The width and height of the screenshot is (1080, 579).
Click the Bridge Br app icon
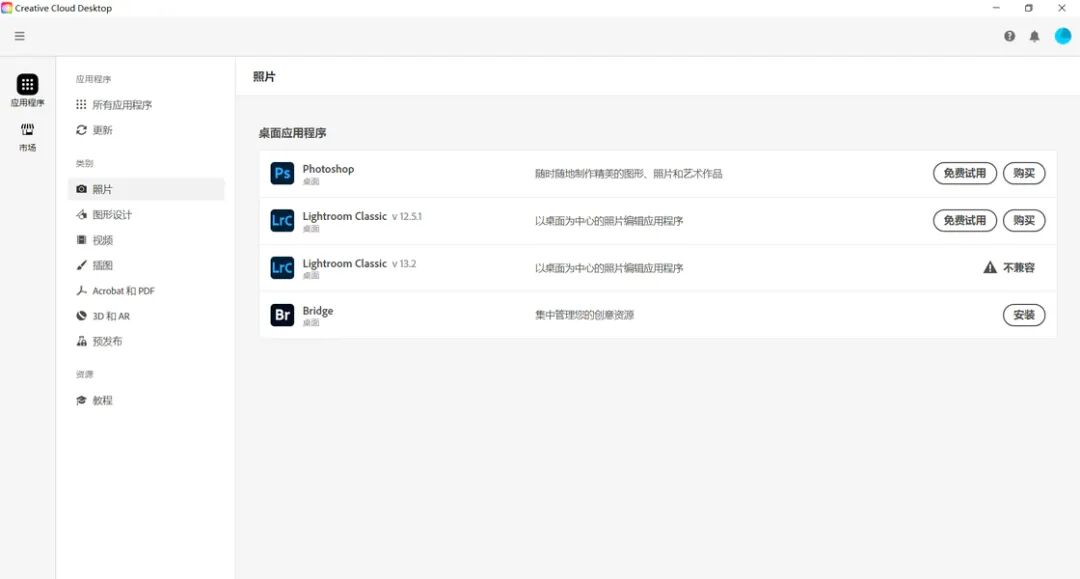coord(282,315)
